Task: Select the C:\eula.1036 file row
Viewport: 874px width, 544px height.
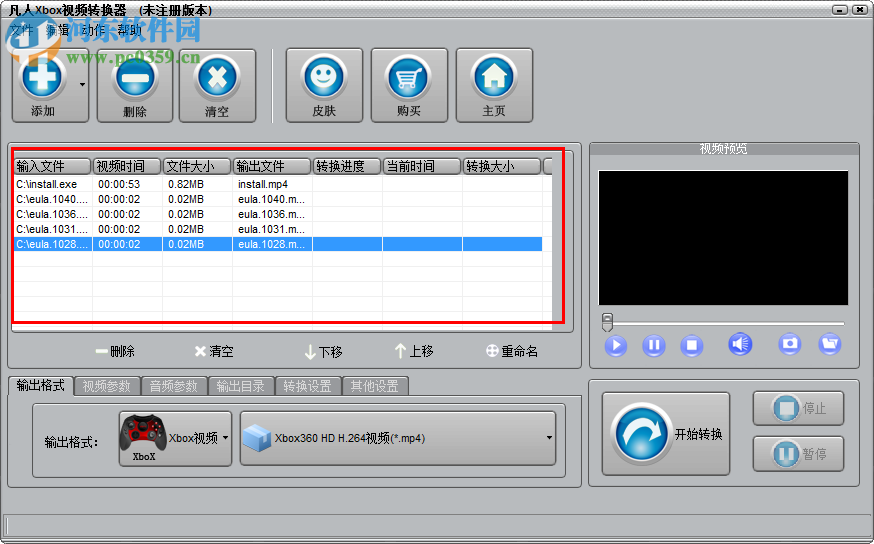Action: click(278, 214)
